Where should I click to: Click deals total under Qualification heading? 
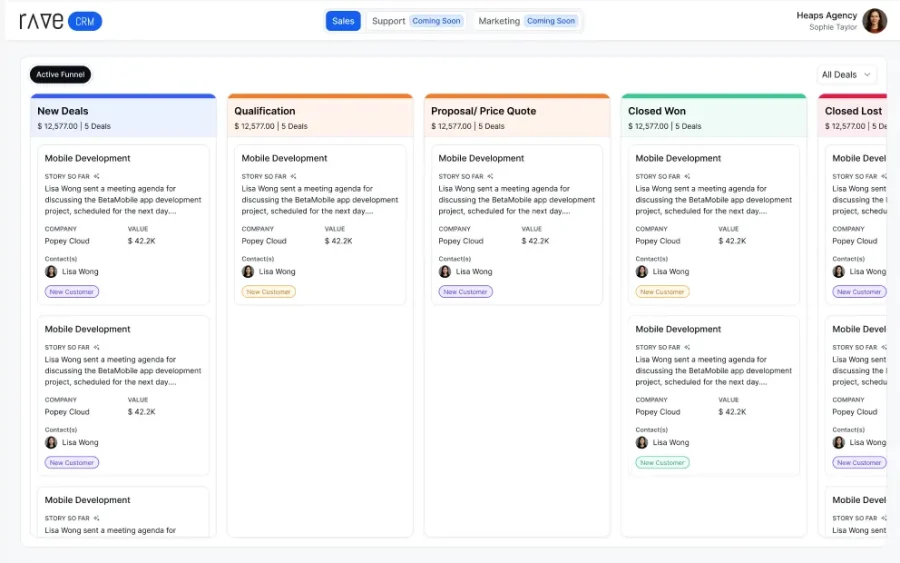tap(271, 126)
